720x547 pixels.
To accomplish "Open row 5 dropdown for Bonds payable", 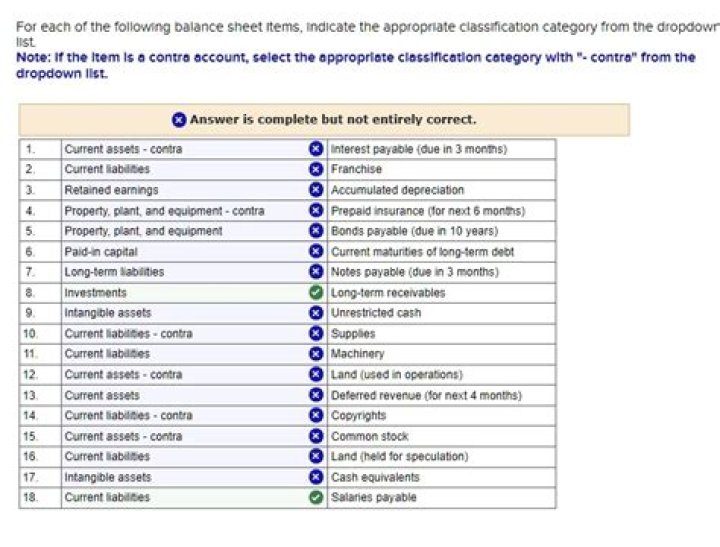I will 185,231.
